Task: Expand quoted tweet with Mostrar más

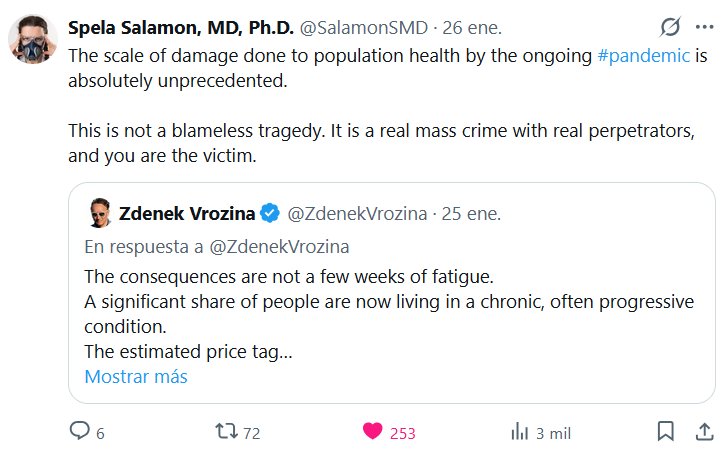Action: (x=136, y=377)
